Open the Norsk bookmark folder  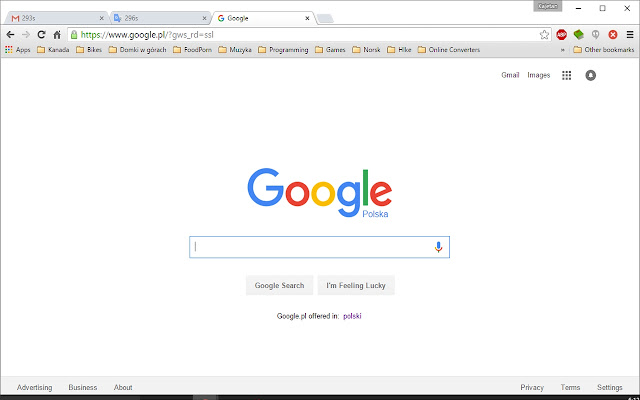coord(367,50)
